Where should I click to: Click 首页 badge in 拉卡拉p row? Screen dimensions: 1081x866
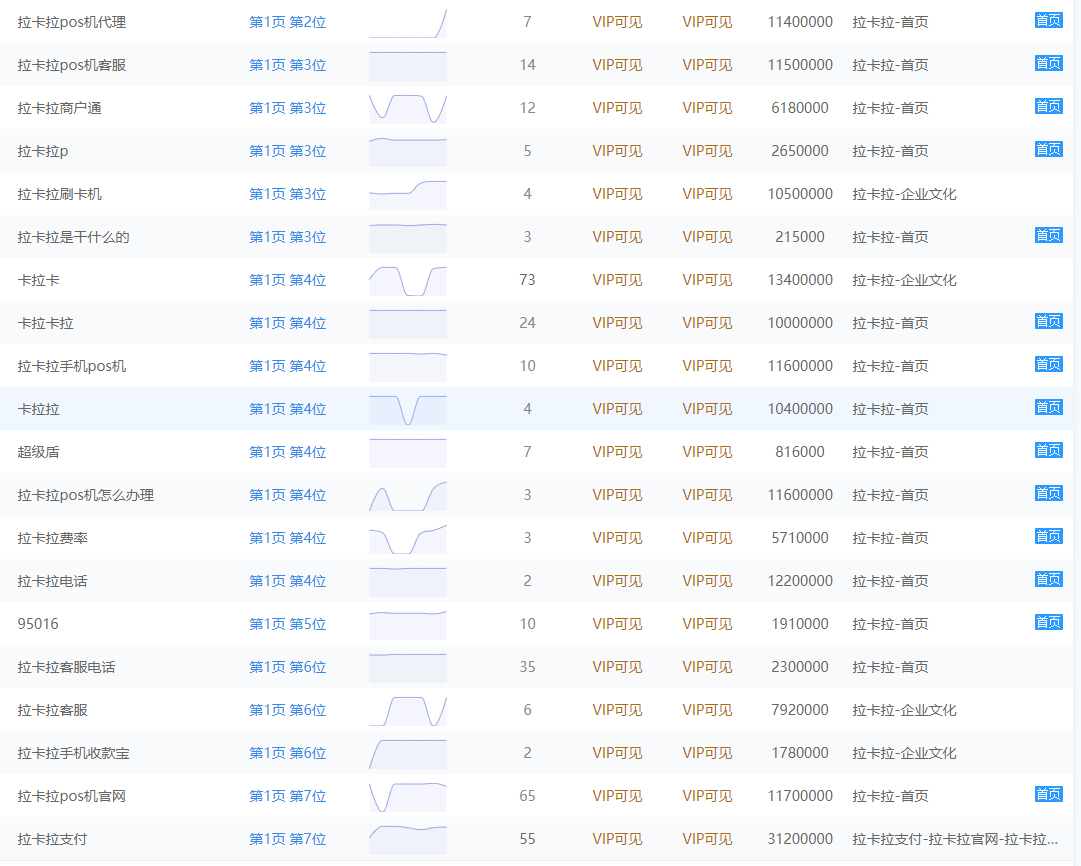(1049, 149)
